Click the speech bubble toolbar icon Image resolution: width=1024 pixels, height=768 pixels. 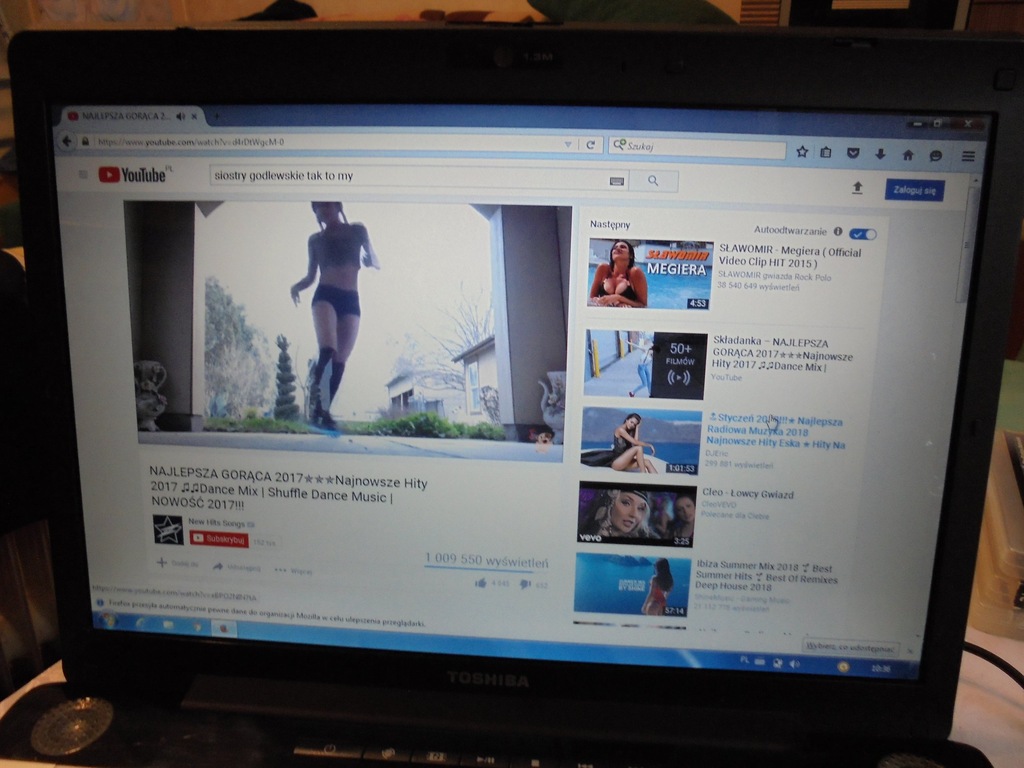[936, 155]
